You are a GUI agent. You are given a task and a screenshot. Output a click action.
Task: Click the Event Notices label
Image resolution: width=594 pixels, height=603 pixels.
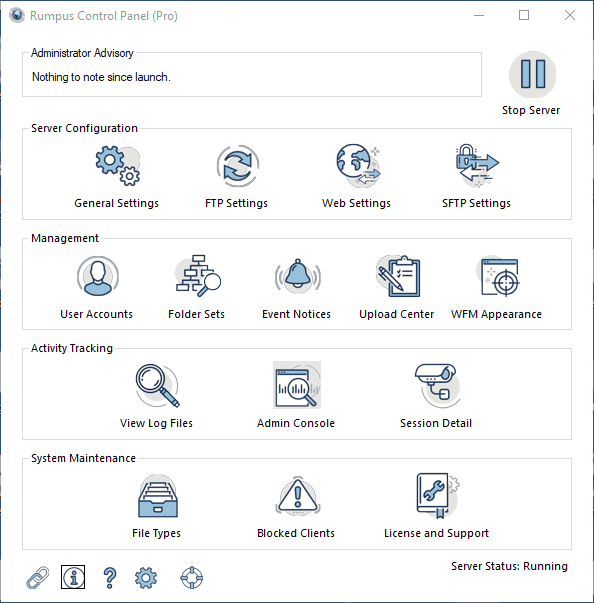click(x=296, y=314)
